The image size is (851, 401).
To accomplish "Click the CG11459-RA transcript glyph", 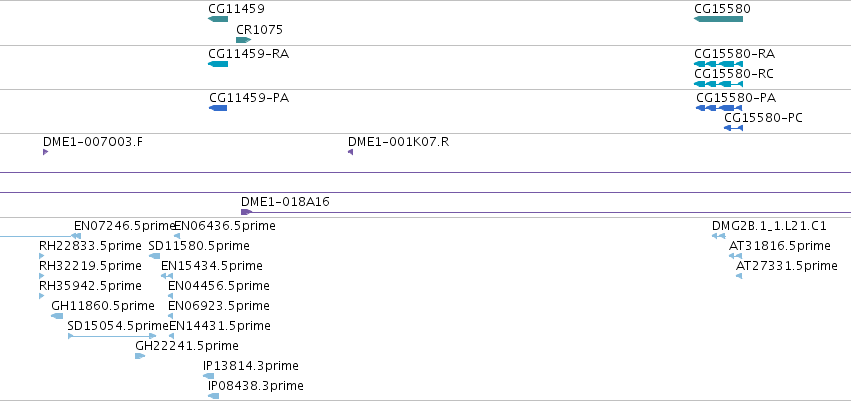I will tap(218, 64).
